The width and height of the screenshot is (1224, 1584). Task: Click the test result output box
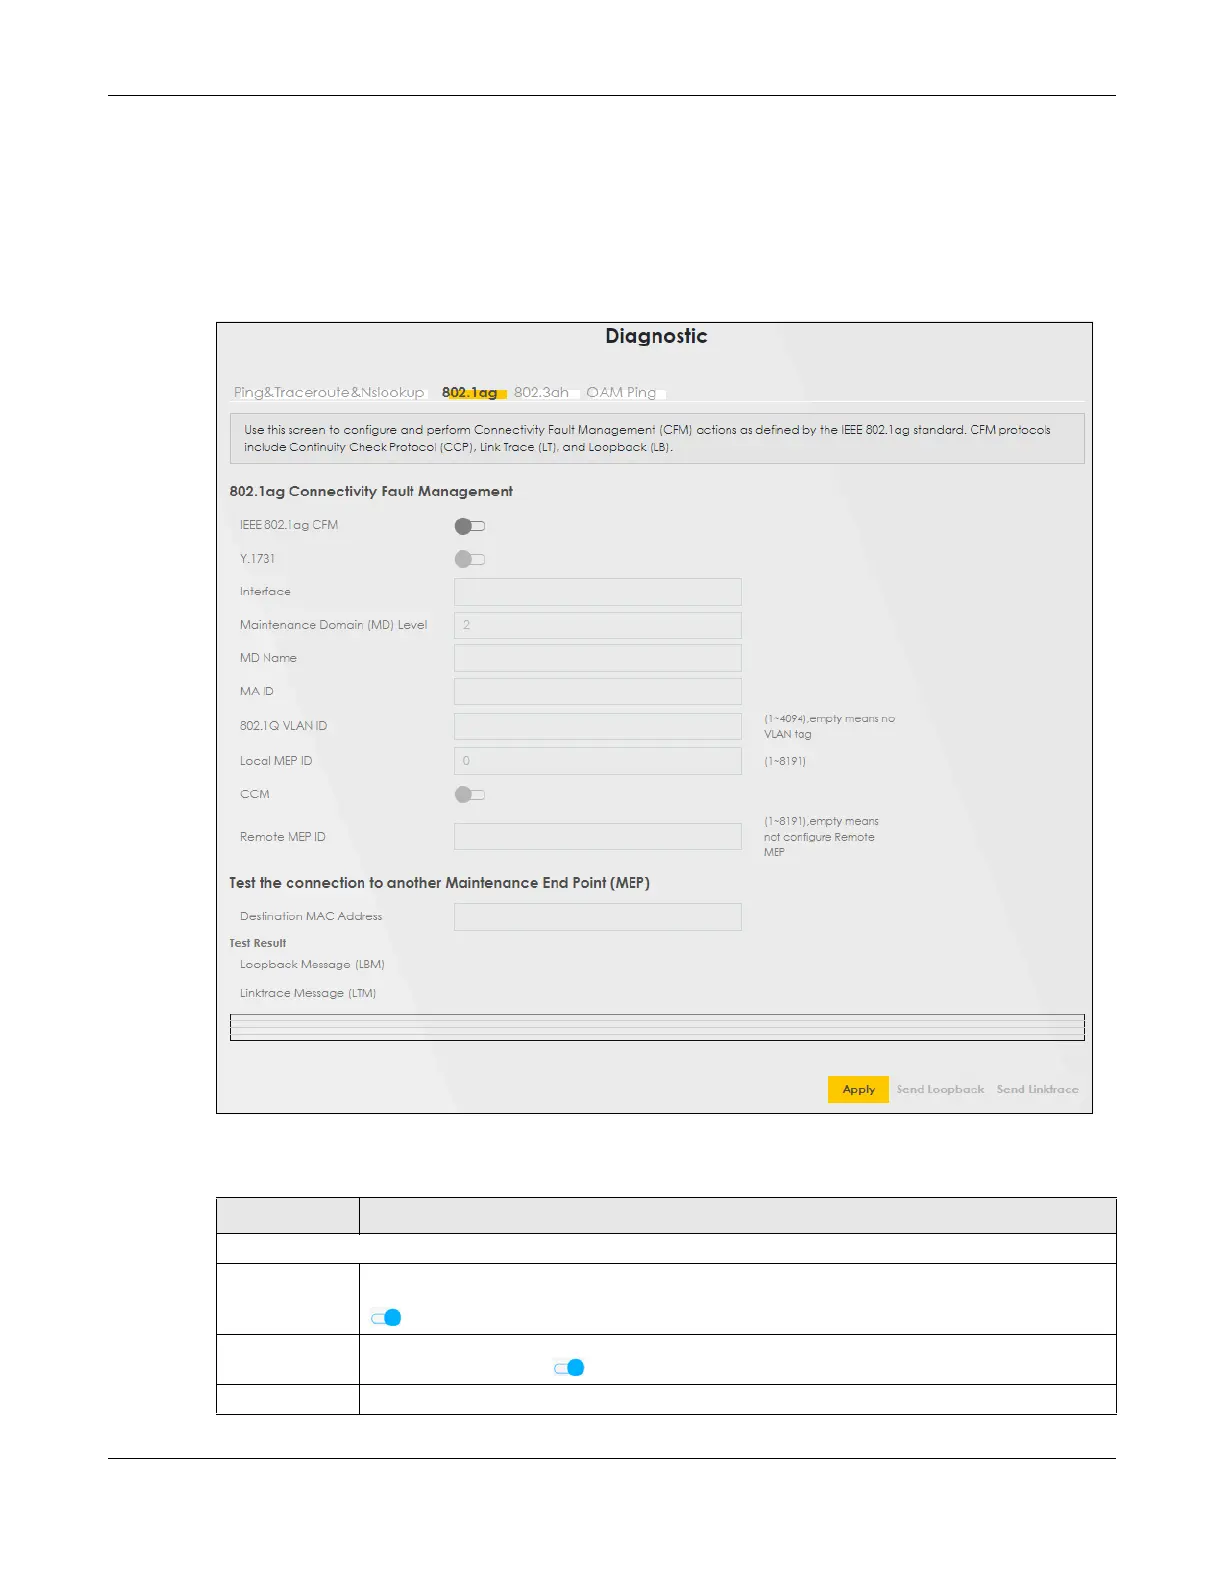click(657, 1027)
